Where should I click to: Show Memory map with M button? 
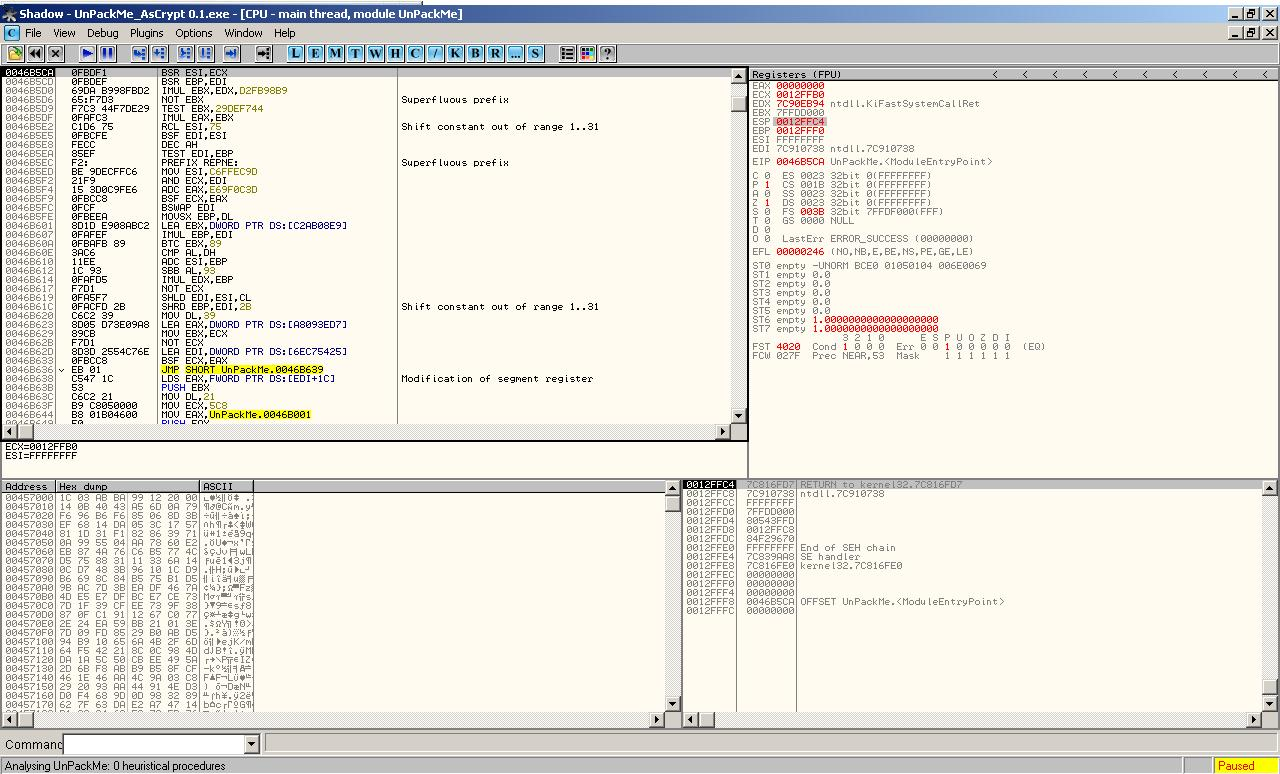(x=335, y=53)
